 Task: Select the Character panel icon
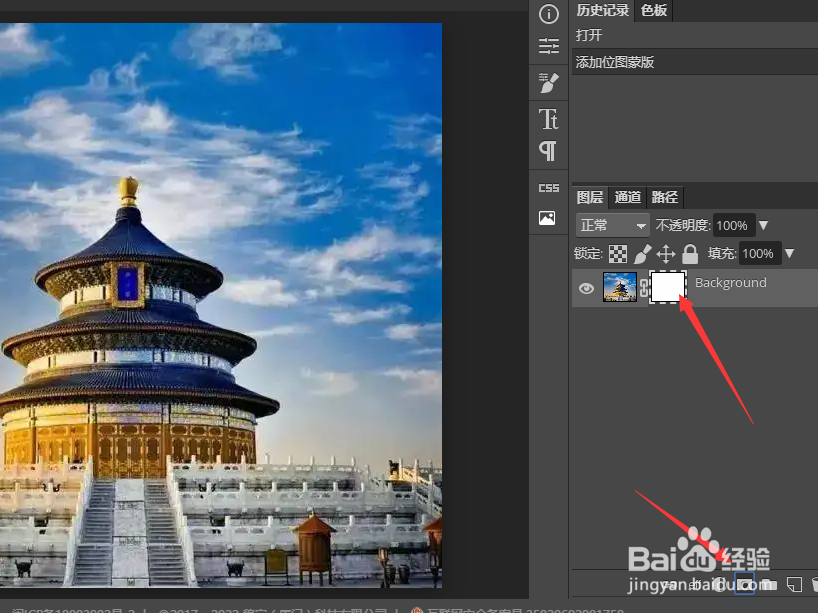pyautogui.click(x=548, y=119)
